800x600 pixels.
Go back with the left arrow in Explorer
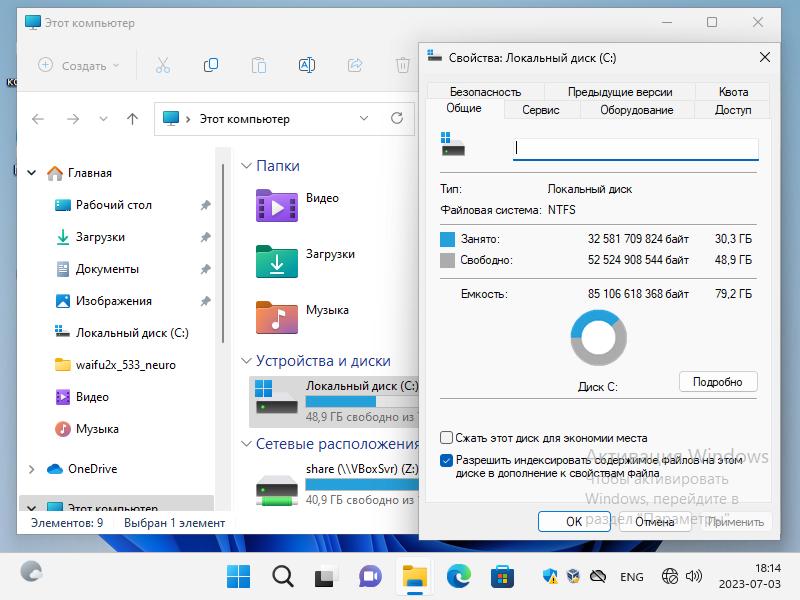pyautogui.click(x=38, y=119)
